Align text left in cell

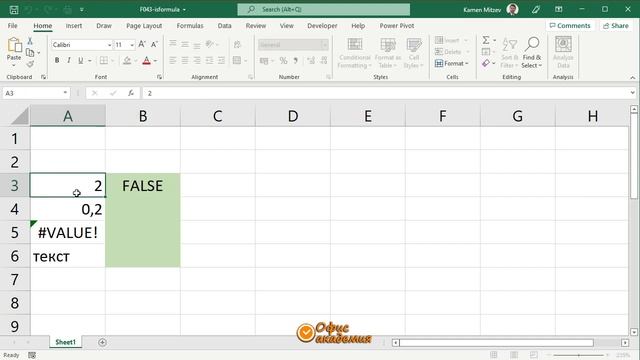click(x=173, y=60)
